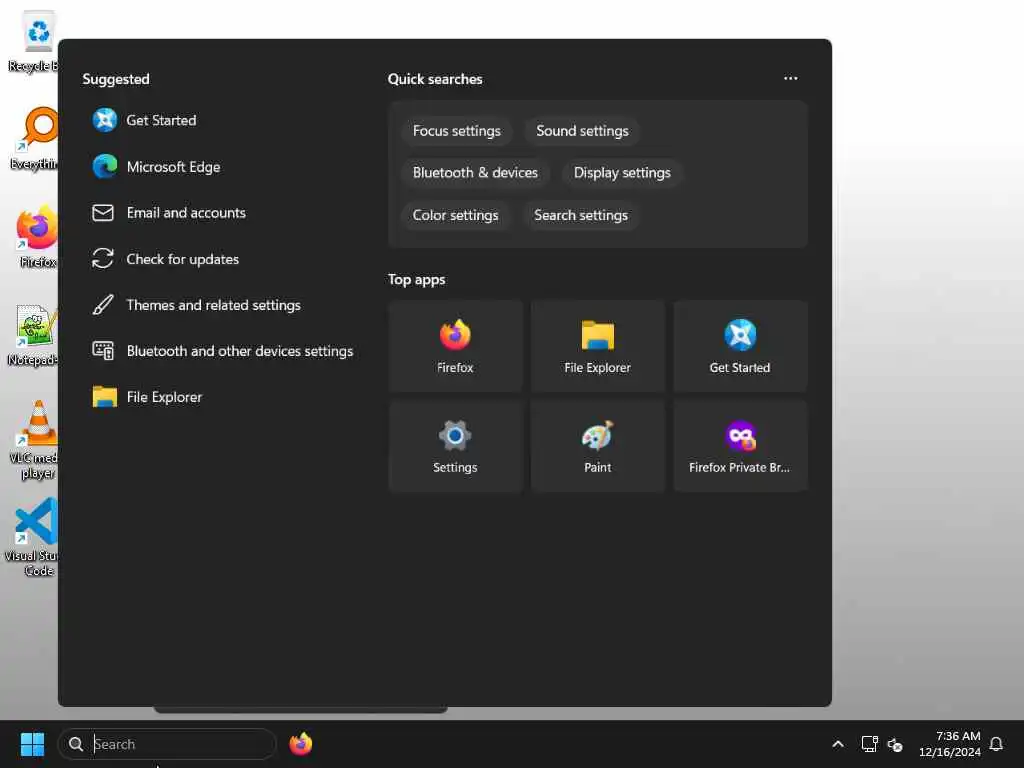Open File Explorer tile in Top apps
This screenshot has height=768, width=1024.
(598, 347)
